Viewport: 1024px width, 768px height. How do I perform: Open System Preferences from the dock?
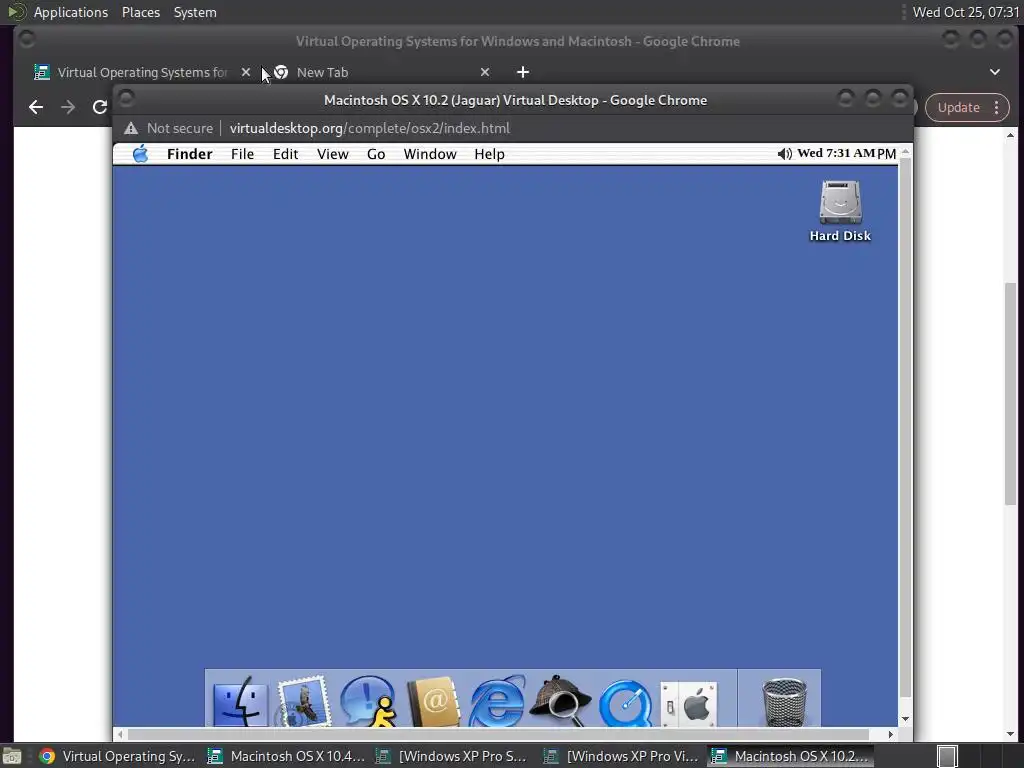point(689,704)
